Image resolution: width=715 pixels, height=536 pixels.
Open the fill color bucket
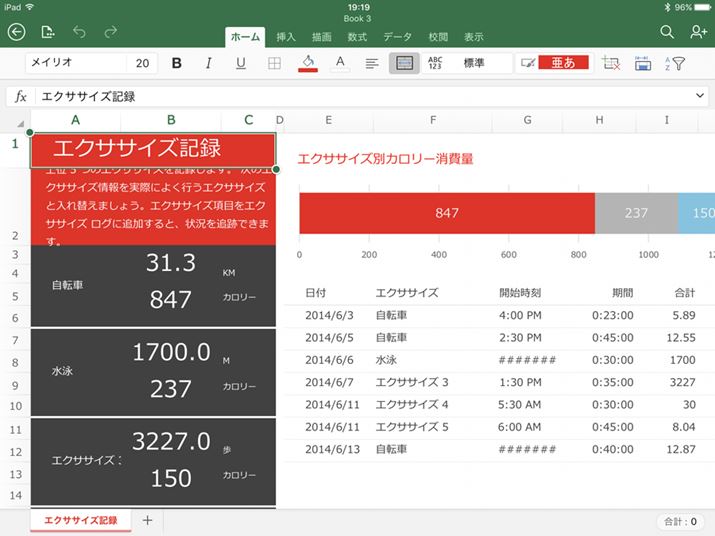click(308, 63)
